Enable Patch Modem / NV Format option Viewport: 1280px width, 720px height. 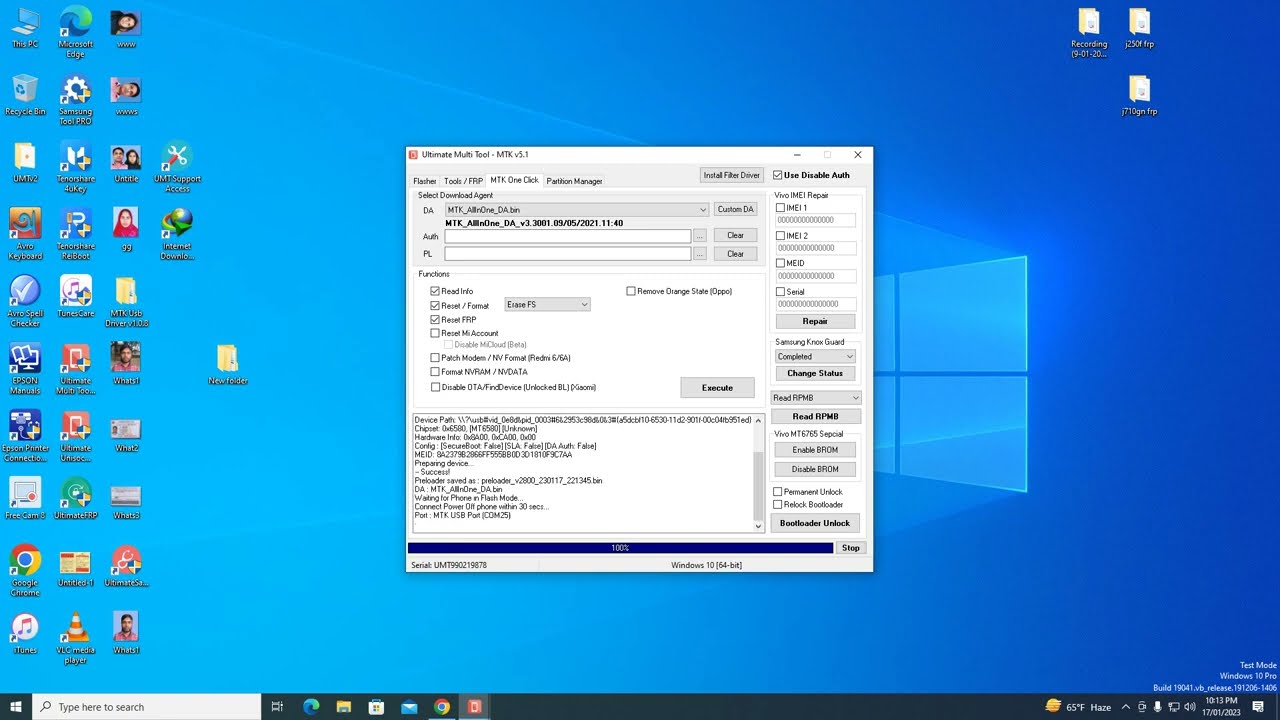click(x=435, y=357)
